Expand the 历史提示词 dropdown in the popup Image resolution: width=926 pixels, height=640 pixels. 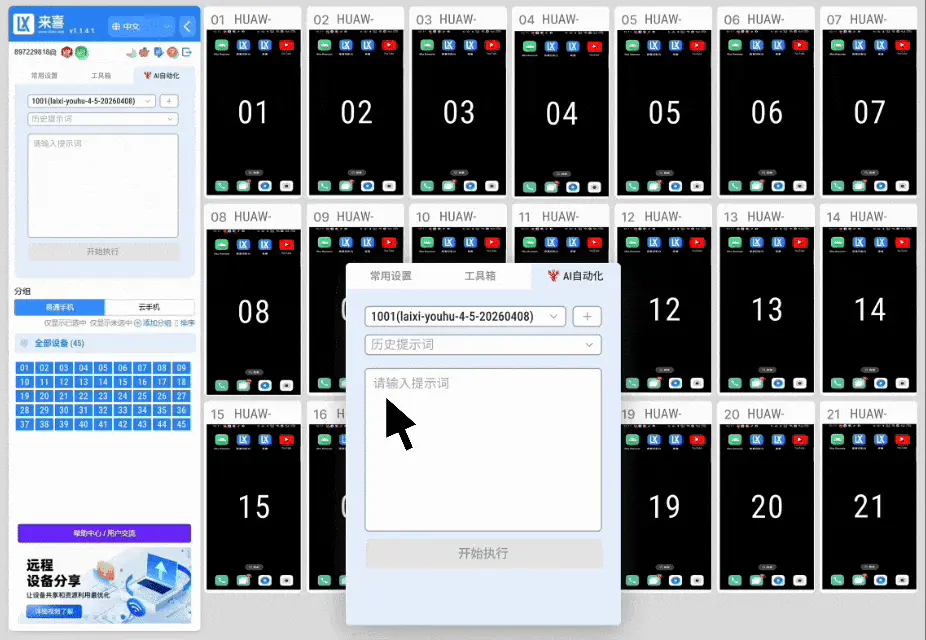483,345
